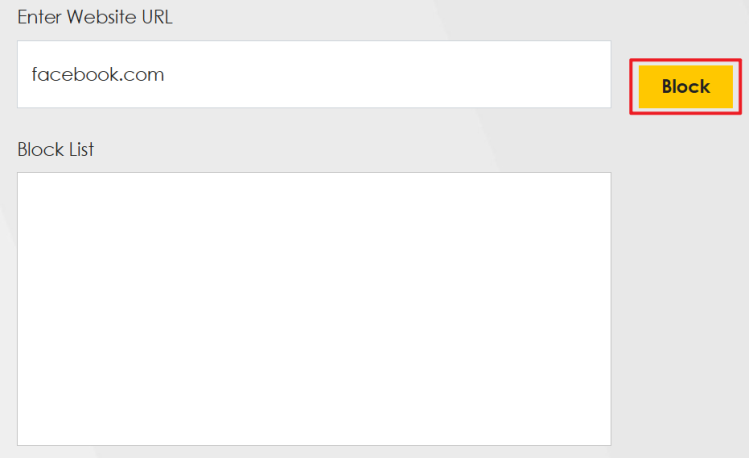Focus the Enter Website URL field
Image resolution: width=749 pixels, height=458 pixels.
click(x=314, y=74)
